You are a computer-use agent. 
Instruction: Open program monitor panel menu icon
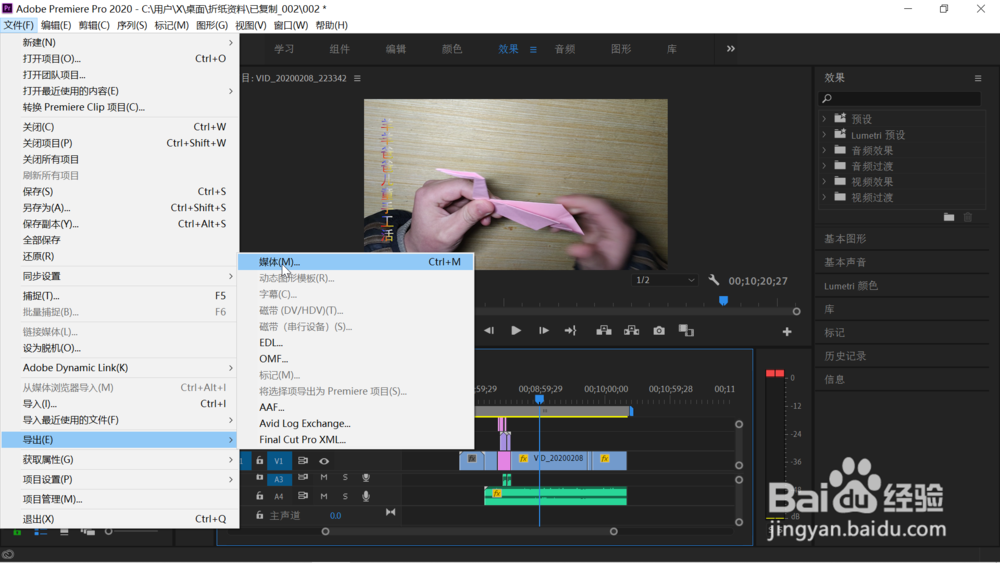coord(357,78)
